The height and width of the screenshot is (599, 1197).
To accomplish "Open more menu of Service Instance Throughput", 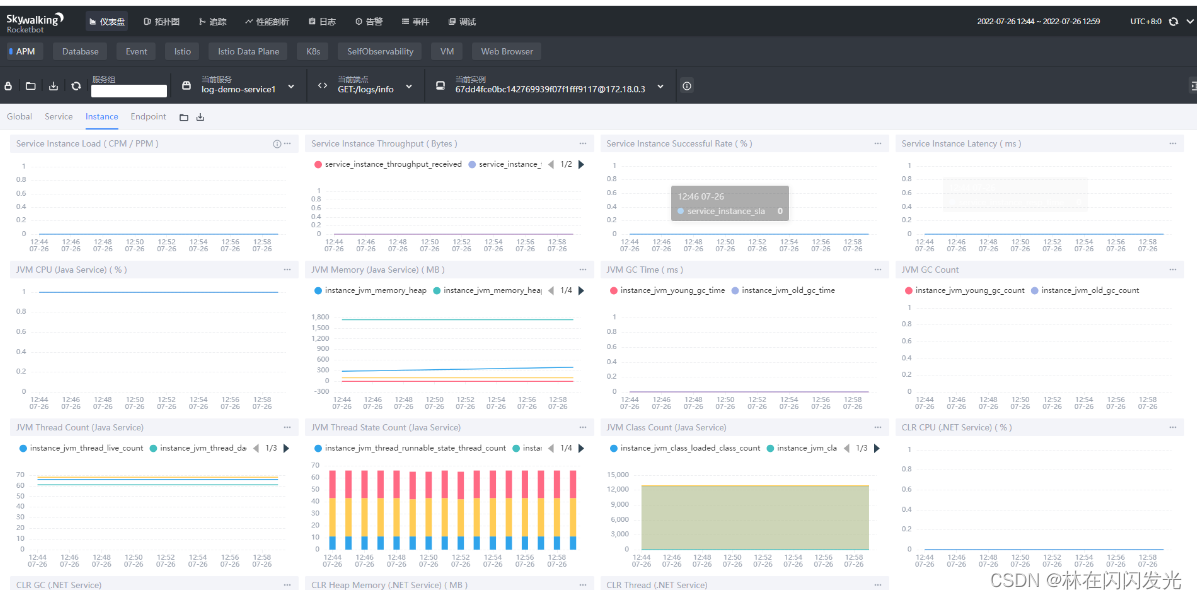I will coord(582,143).
